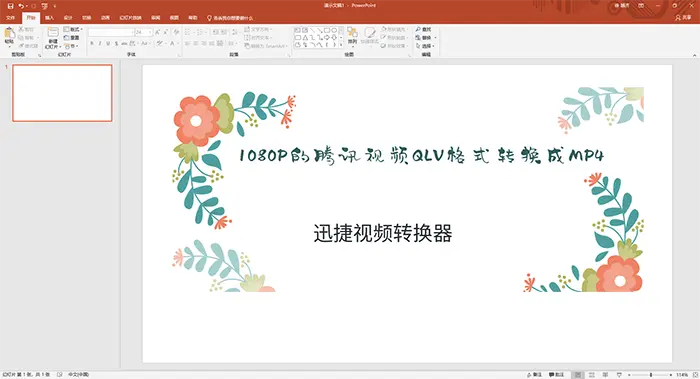This screenshot has width=700, height=379.
Task: Click the Share button
Action: coord(683,18)
